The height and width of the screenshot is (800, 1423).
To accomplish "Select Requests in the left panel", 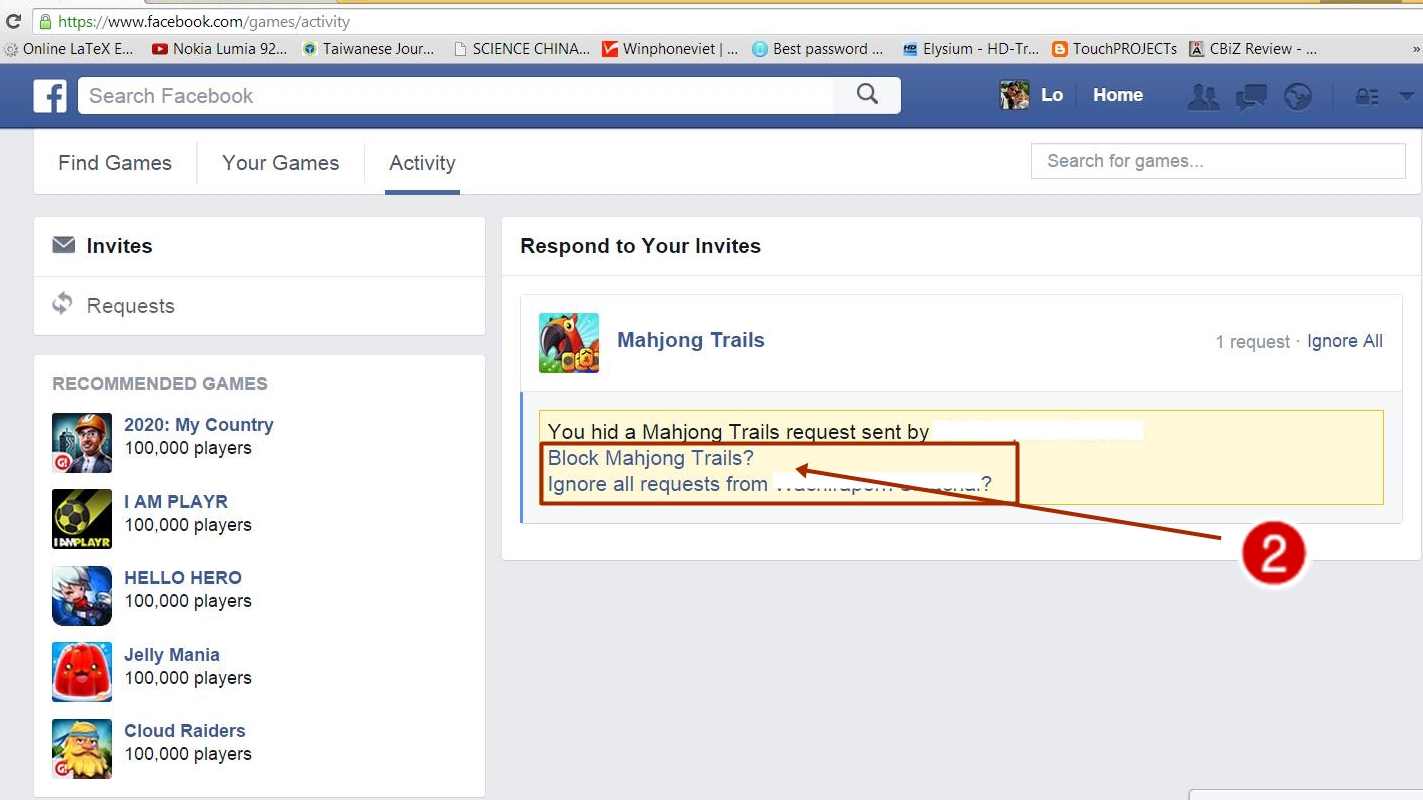I will click(259, 306).
